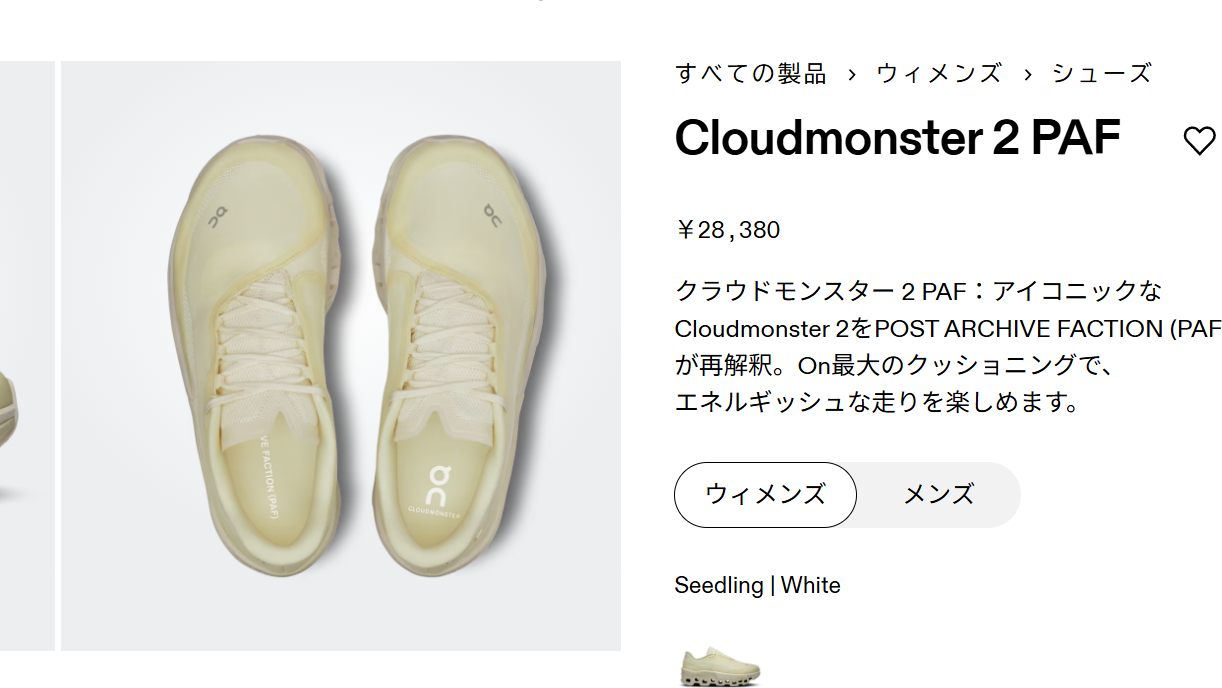Click On logo on right shoe toe

click(493, 214)
